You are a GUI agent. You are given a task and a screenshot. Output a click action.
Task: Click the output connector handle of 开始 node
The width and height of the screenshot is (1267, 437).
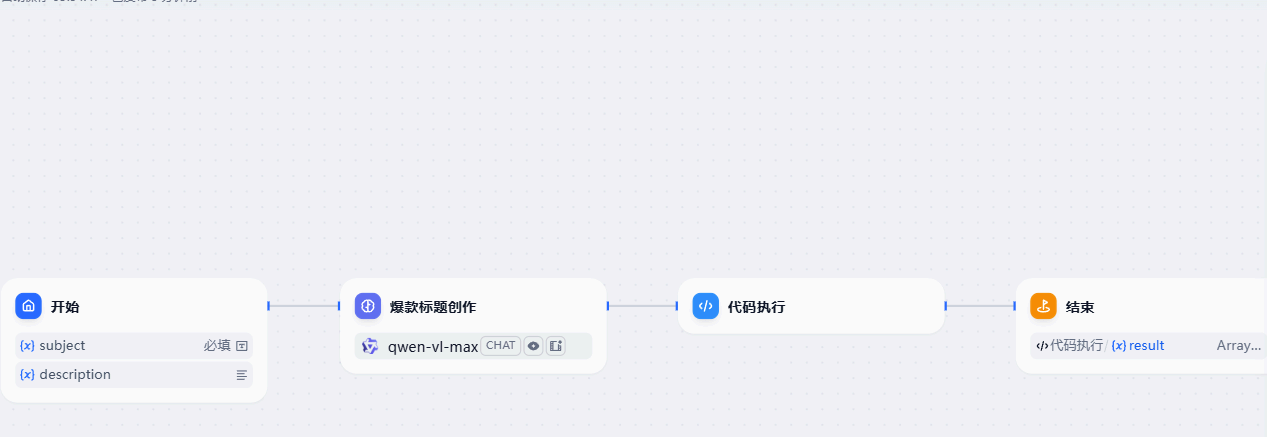click(x=268, y=306)
